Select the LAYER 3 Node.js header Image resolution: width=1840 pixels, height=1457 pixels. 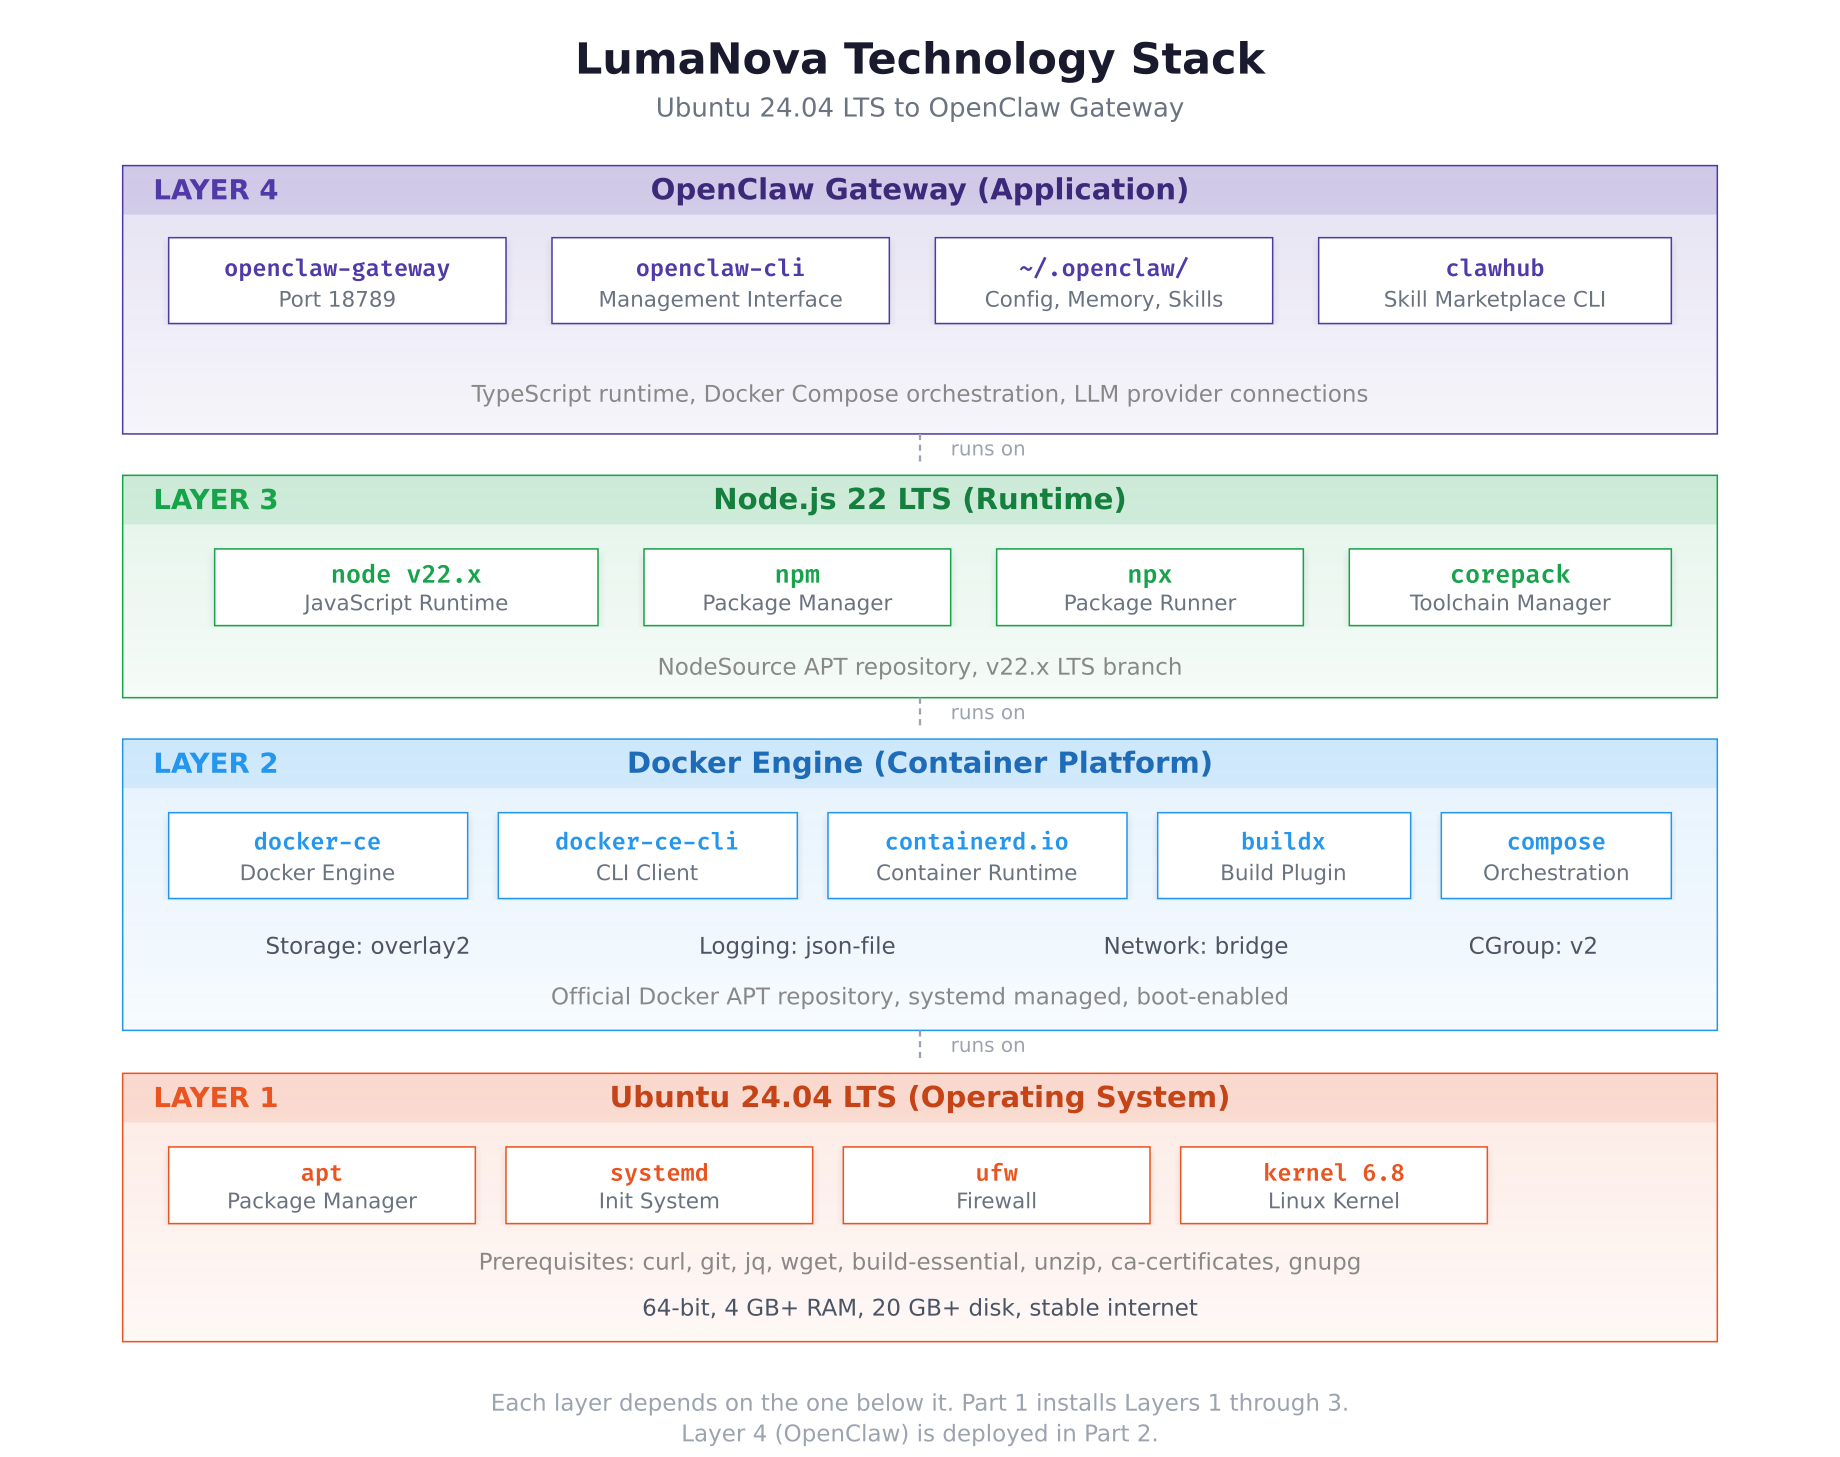point(919,498)
